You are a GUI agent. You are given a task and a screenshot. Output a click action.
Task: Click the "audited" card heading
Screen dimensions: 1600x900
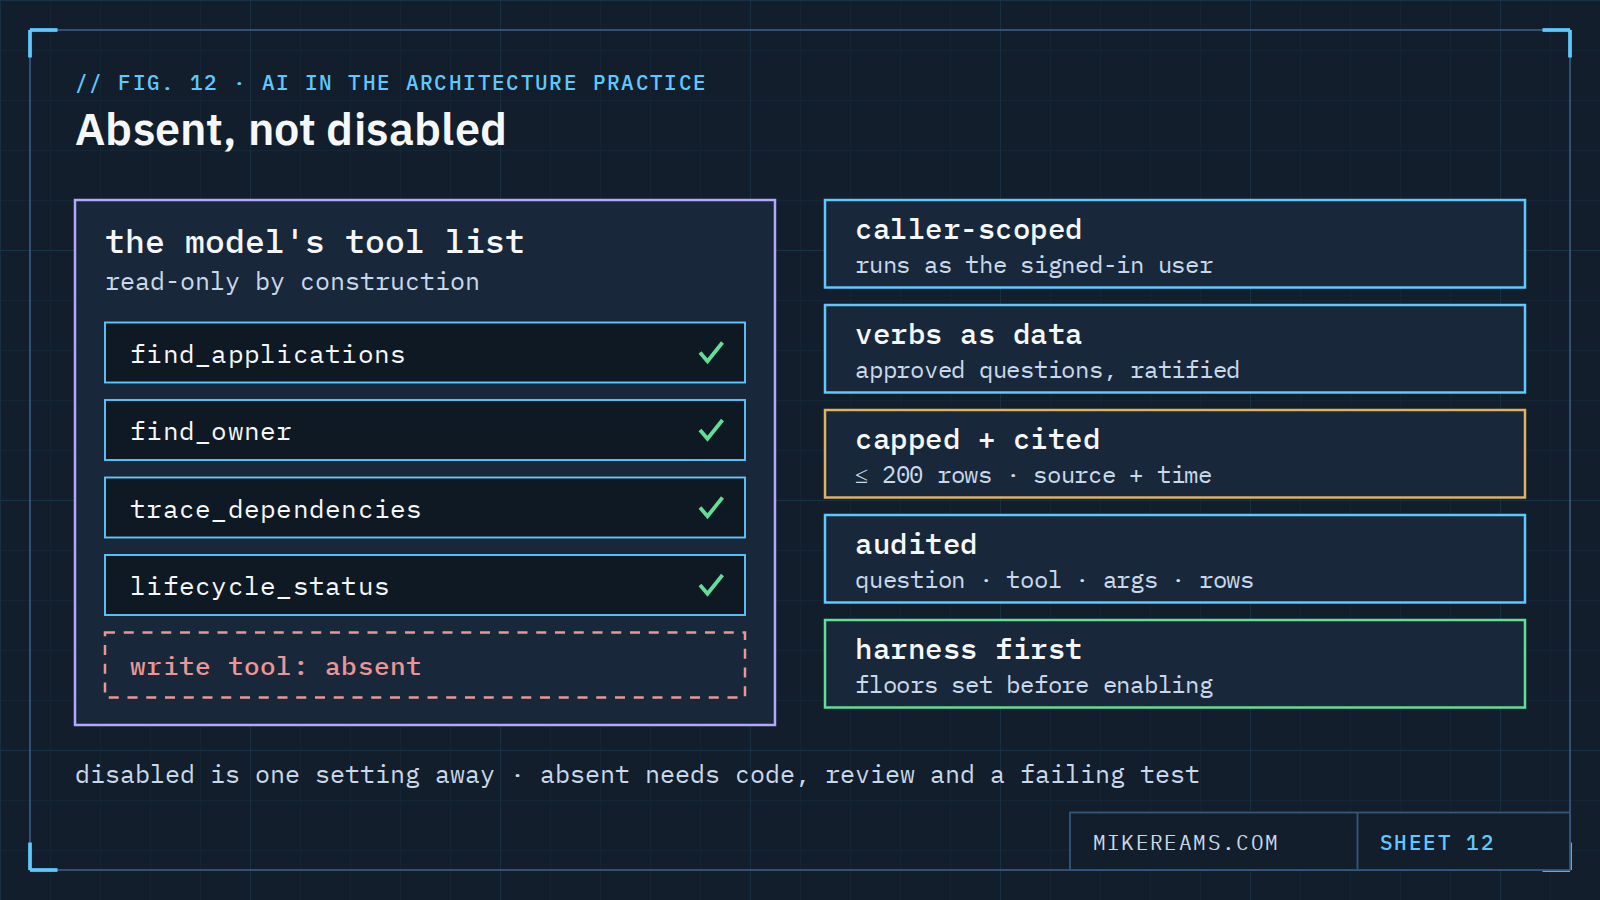916,545
